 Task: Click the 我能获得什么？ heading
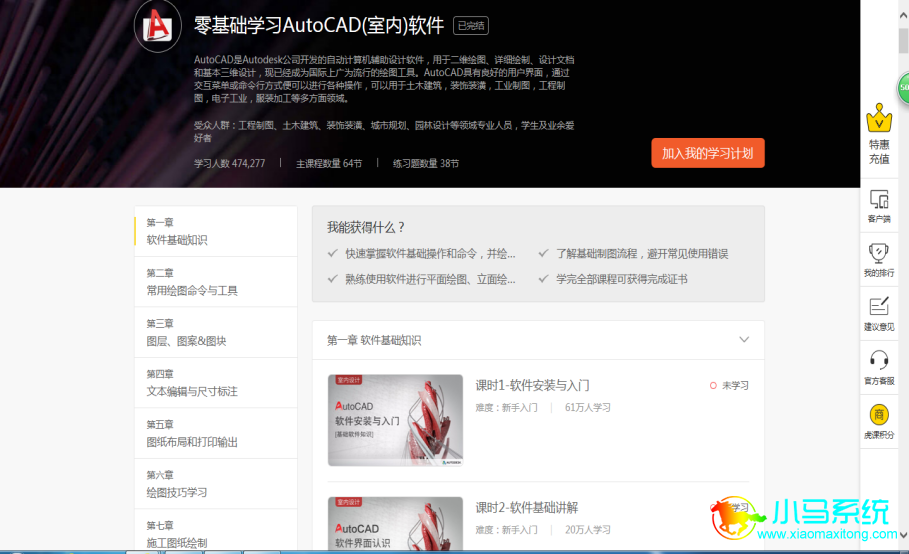pos(365,227)
